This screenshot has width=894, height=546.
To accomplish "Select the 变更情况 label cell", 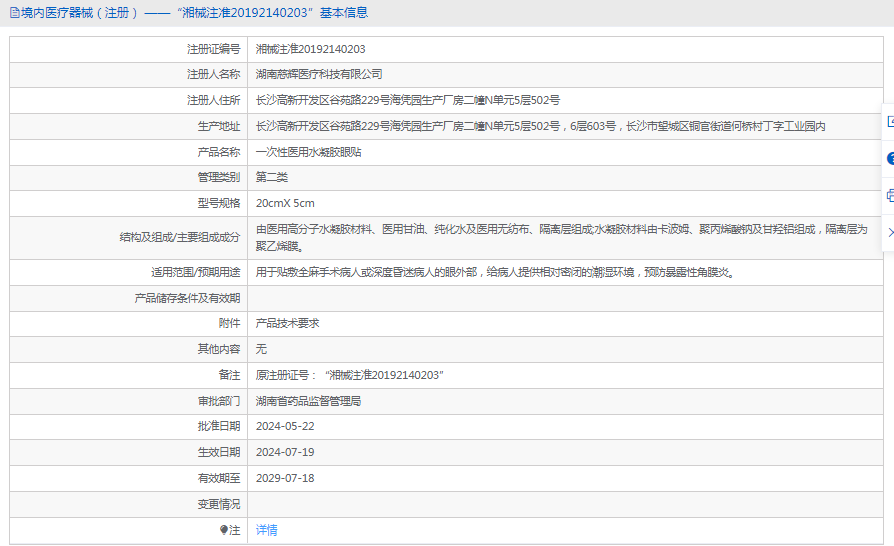I will pyautogui.click(x=128, y=504).
